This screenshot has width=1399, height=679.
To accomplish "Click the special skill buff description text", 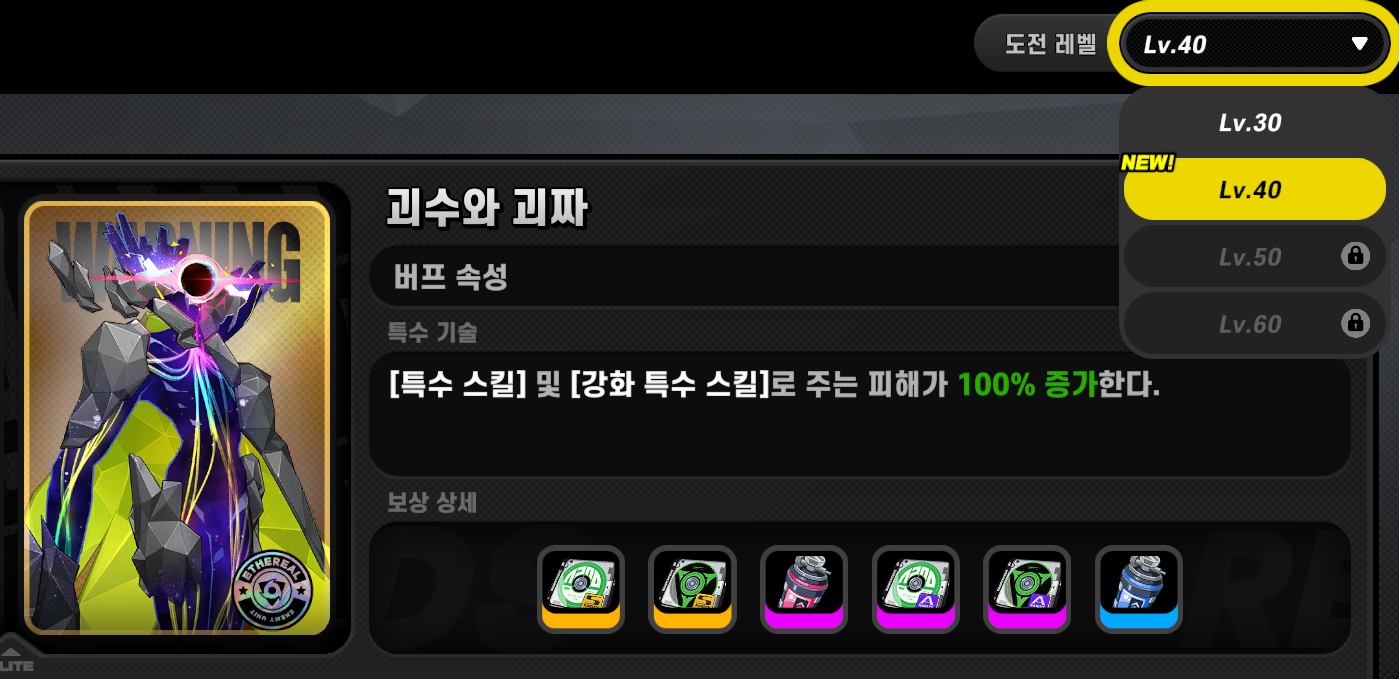I will coord(775,385).
